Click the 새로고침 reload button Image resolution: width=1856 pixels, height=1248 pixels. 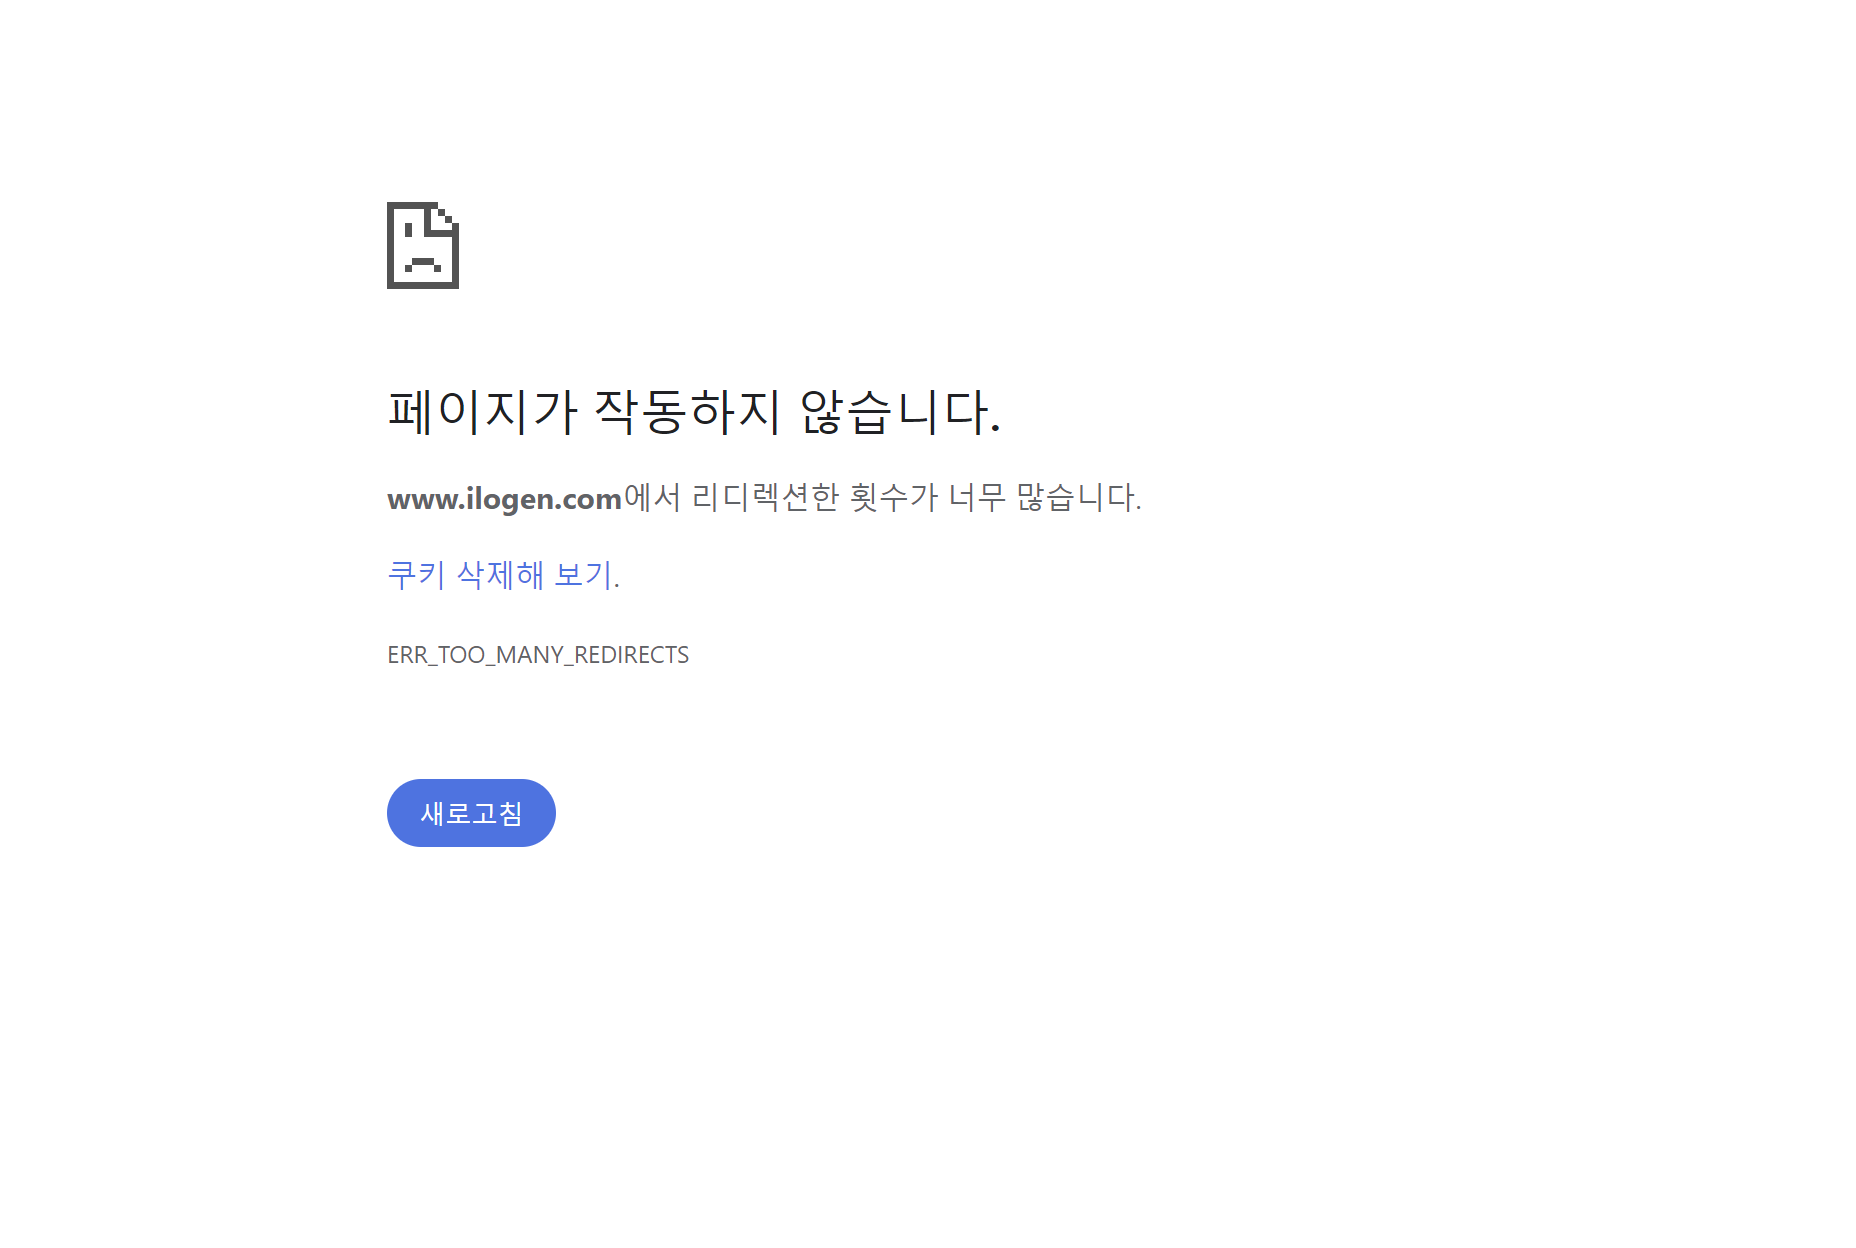coord(471,813)
